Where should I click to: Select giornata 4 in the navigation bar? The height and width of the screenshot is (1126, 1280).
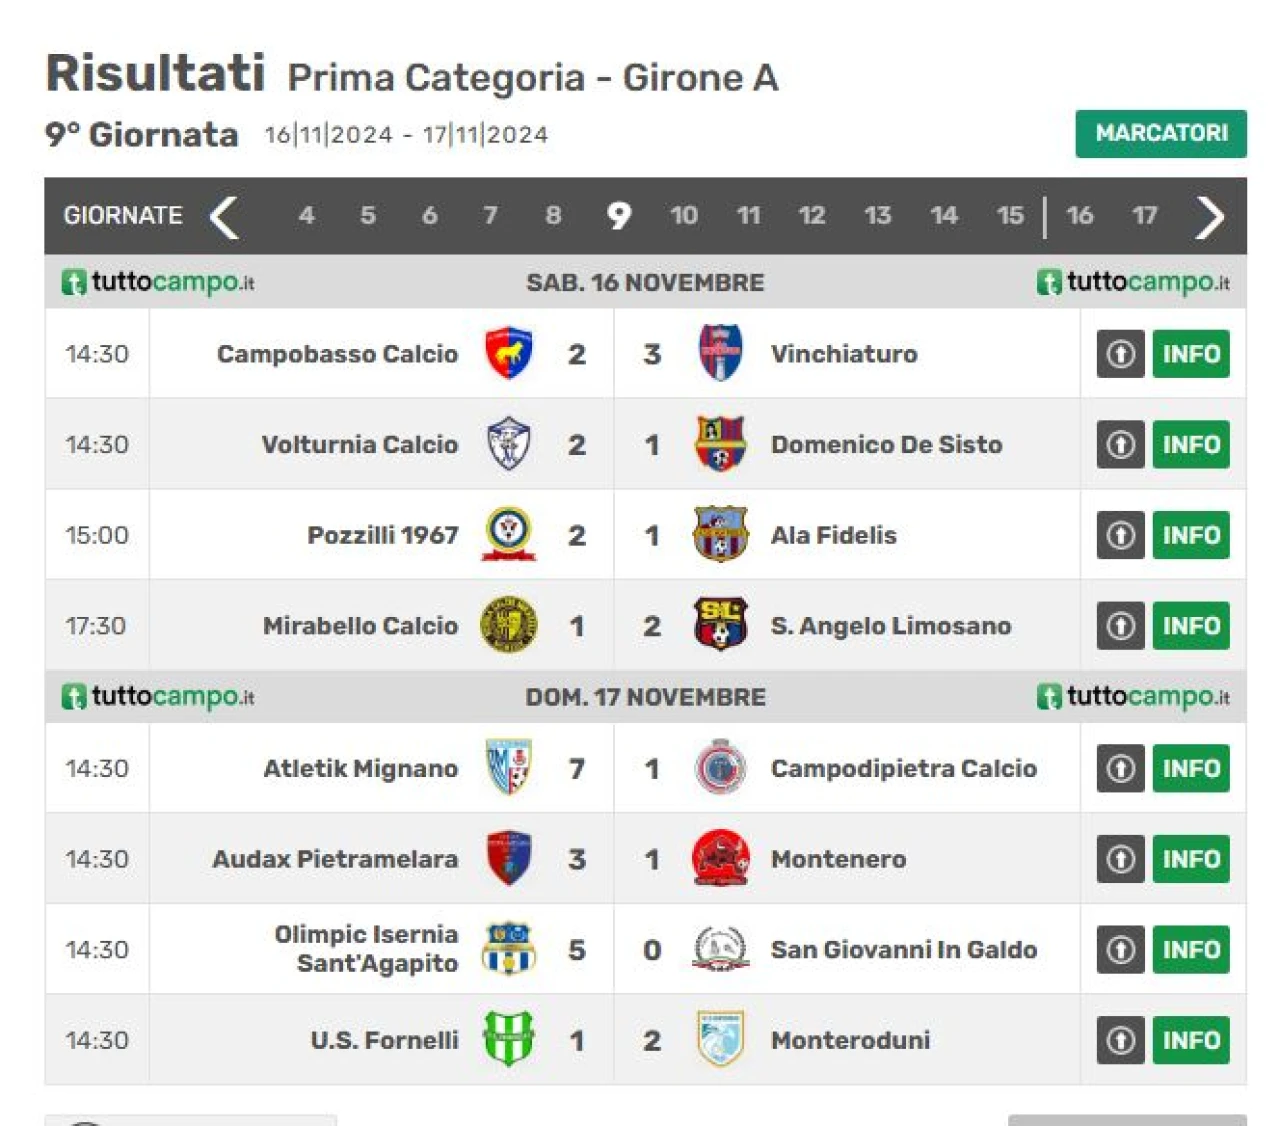(x=306, y=215)
